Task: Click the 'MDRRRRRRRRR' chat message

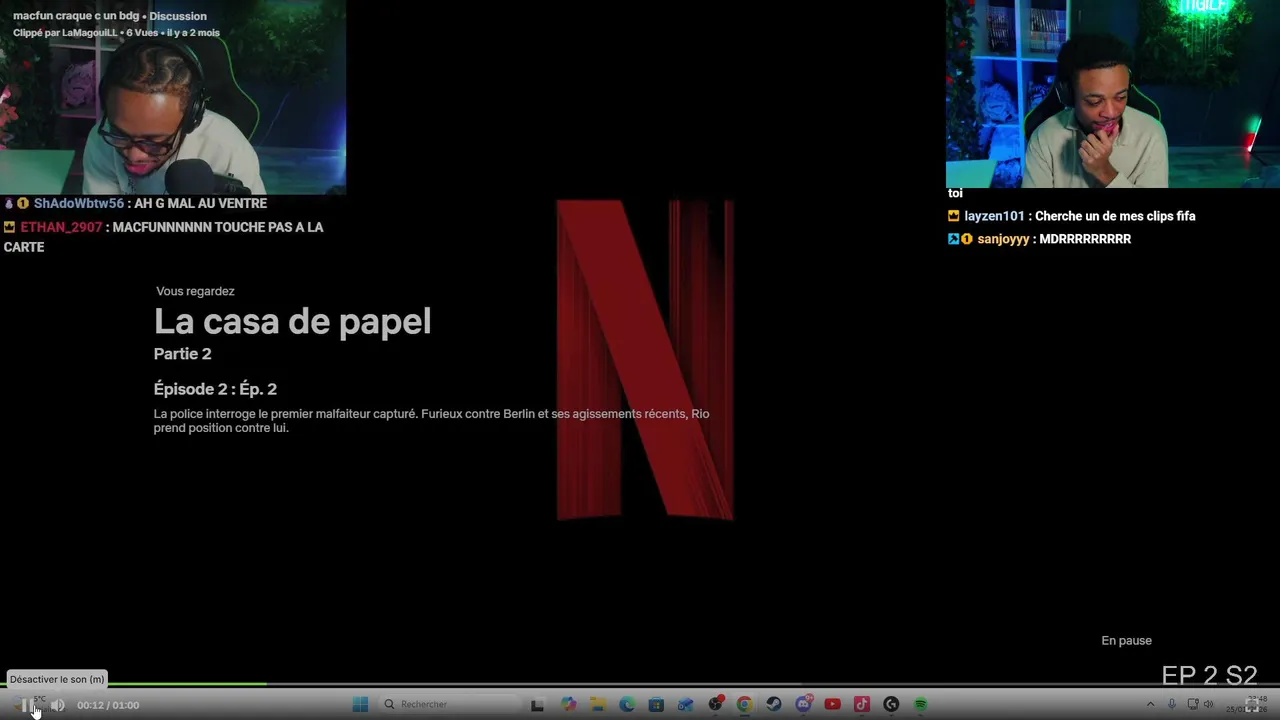Action: click(1085, 239)
